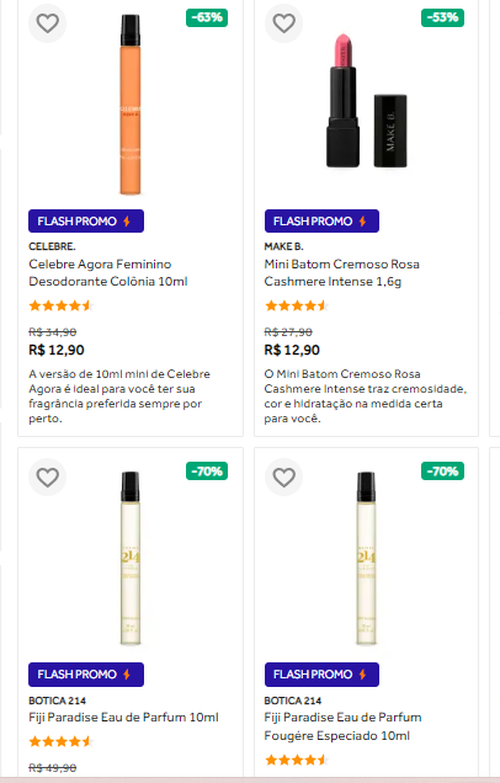Image resolution: width=500 pixels, height=783 pixels.
Task: Click FLASH PROMO tag on Fougére Especiado
Action: pos(322,675)
